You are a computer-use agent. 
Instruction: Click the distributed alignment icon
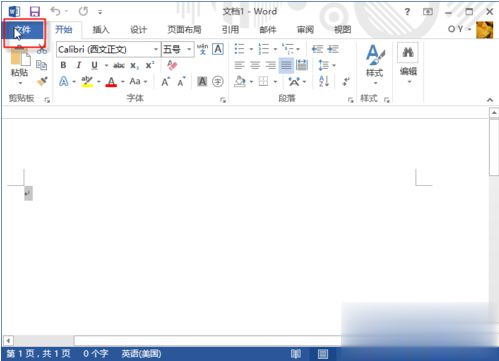pos(302,65)
